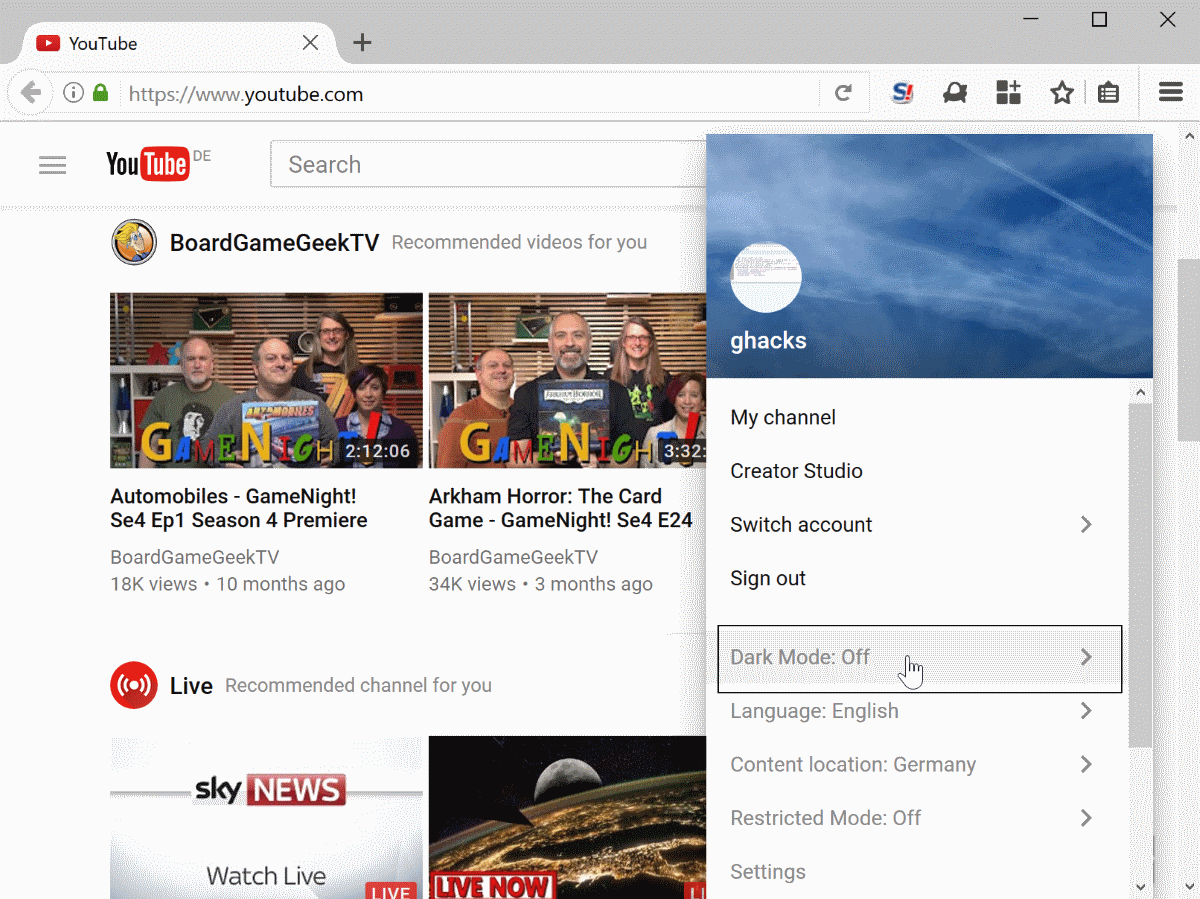Click '34K views • 3 months ago' text
The image size is (1200, 899).
coord(540,584)
